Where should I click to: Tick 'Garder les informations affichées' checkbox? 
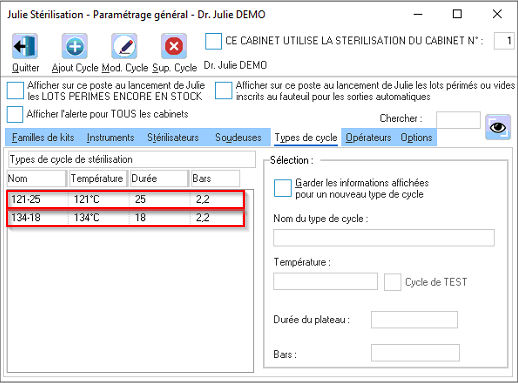283,188
